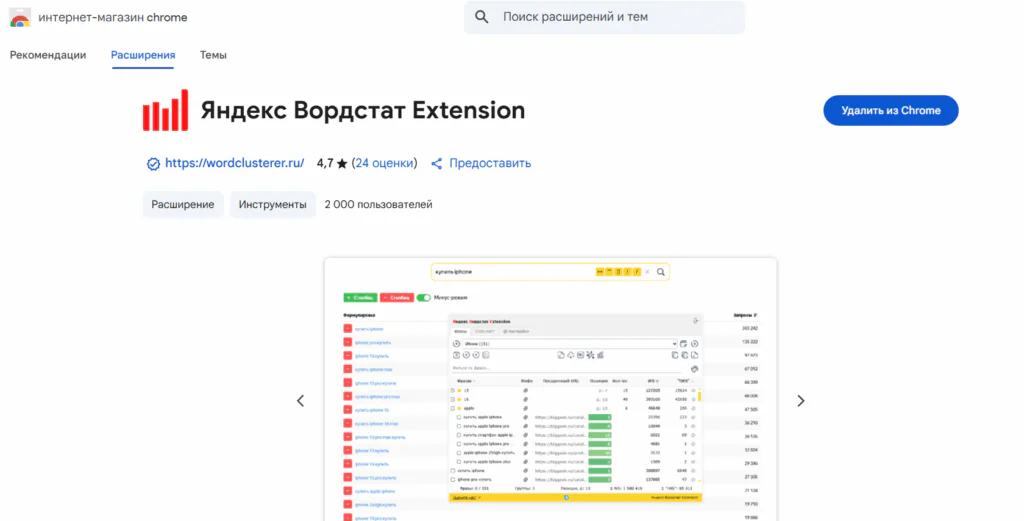Click the Chrome Web Store rainbow logo

click(20, 18)
